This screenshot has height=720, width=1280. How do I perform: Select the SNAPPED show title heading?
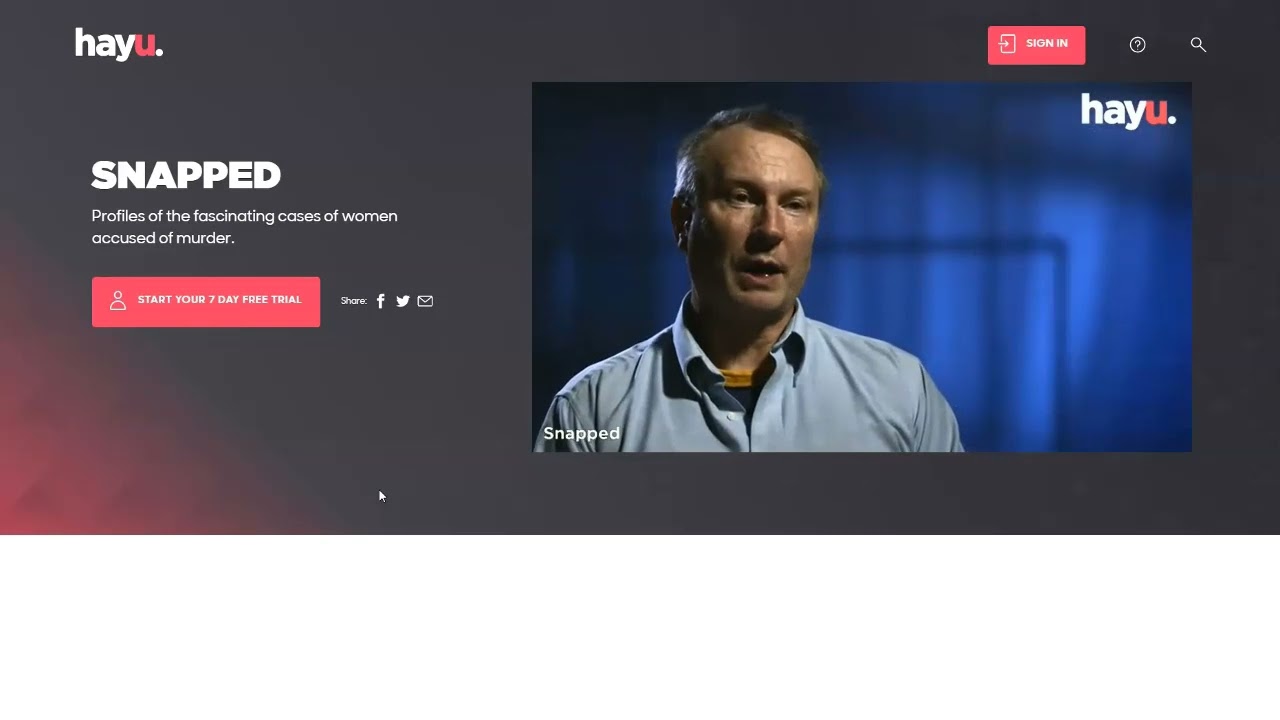click(186, 176)
